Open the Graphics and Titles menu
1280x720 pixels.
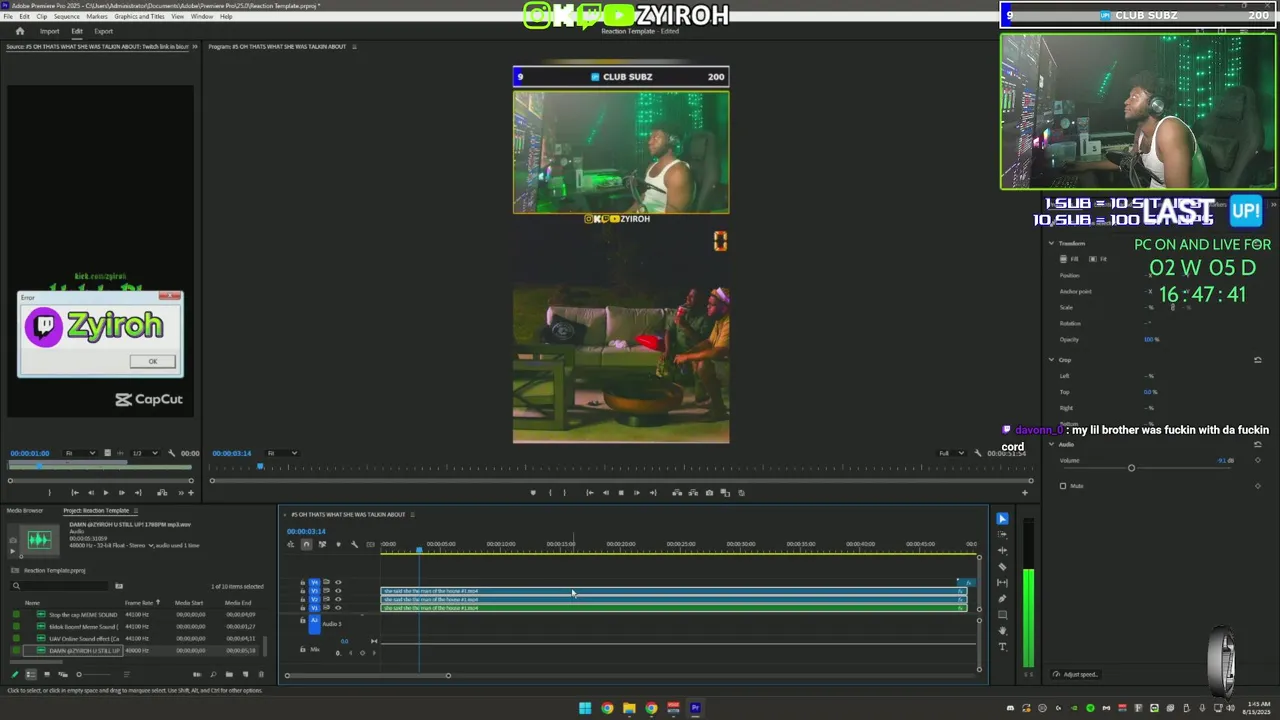pyautogui.click(x=139, y=16)
